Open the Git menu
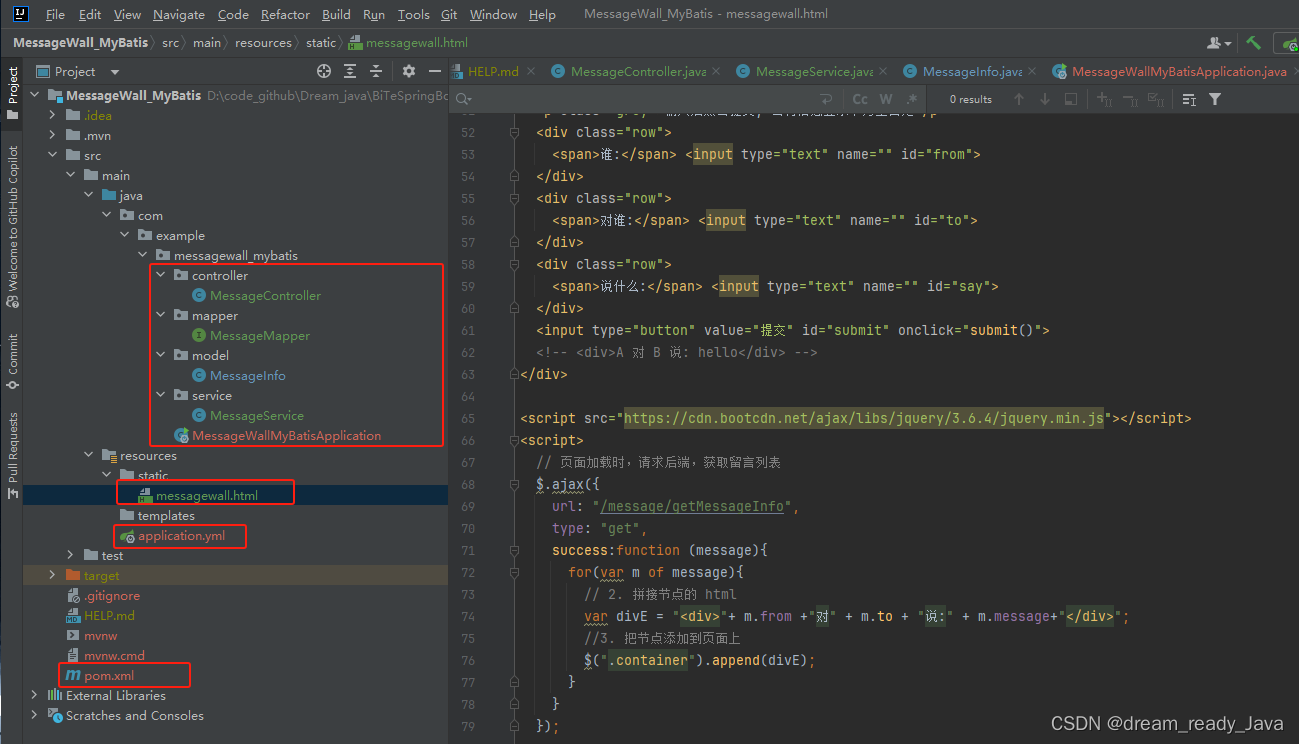Image resolution: width=1299 pixels, height=744 pixels. pos(449,14)
